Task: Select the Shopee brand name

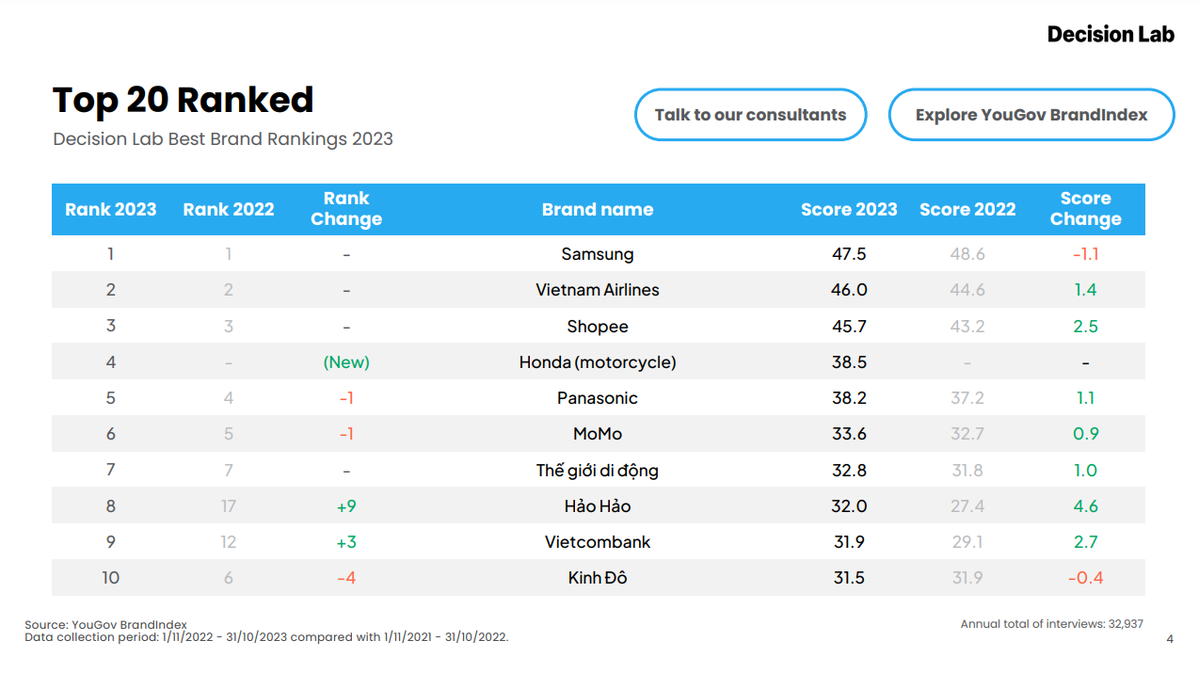Action: click(597, 326)
